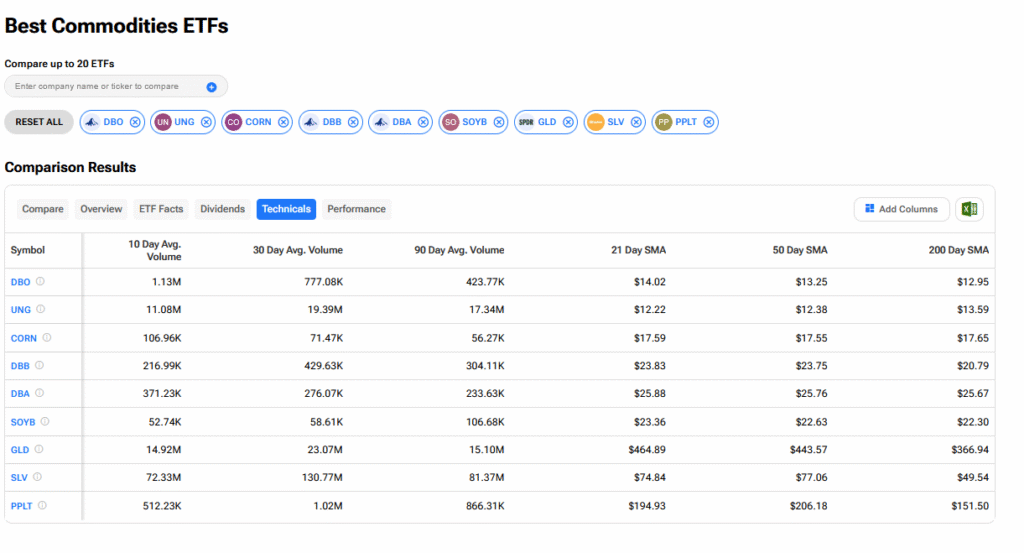
Task: Open the ETF Facts tab
Action: (x=161, y=209)
